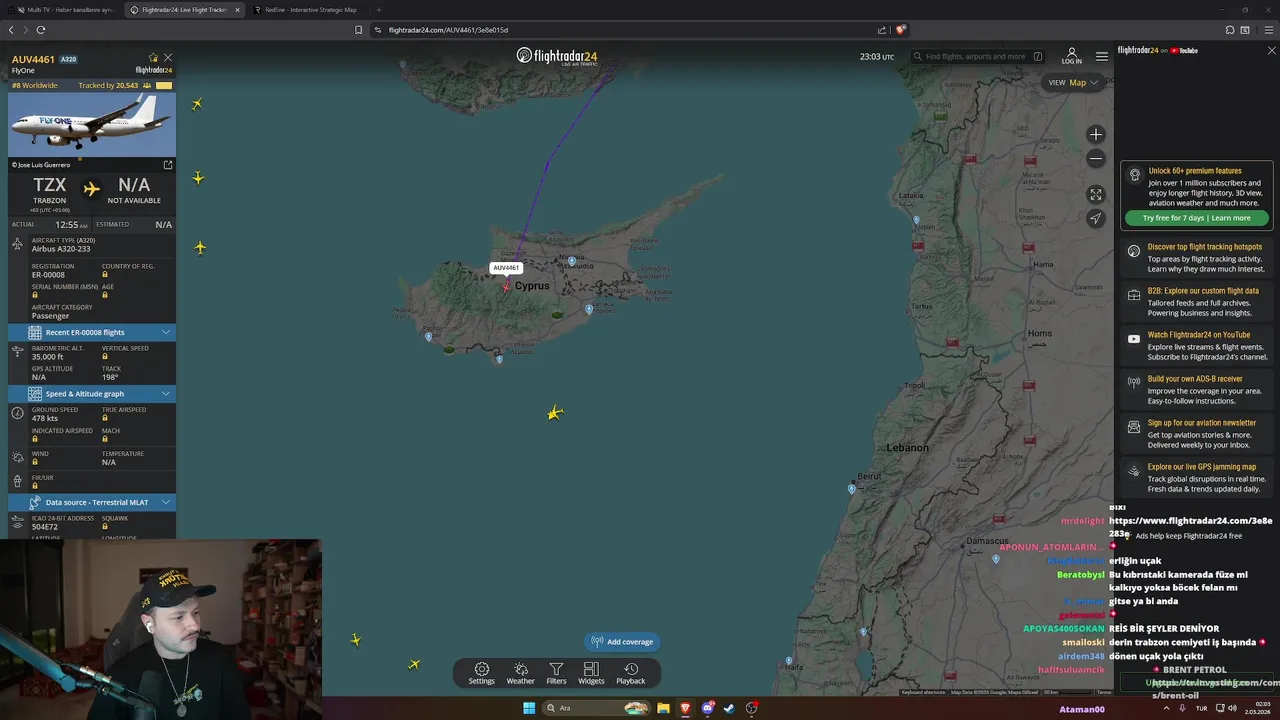Focus the Find flights search field
1280x720 pixels.
click(x=977, y=57)
